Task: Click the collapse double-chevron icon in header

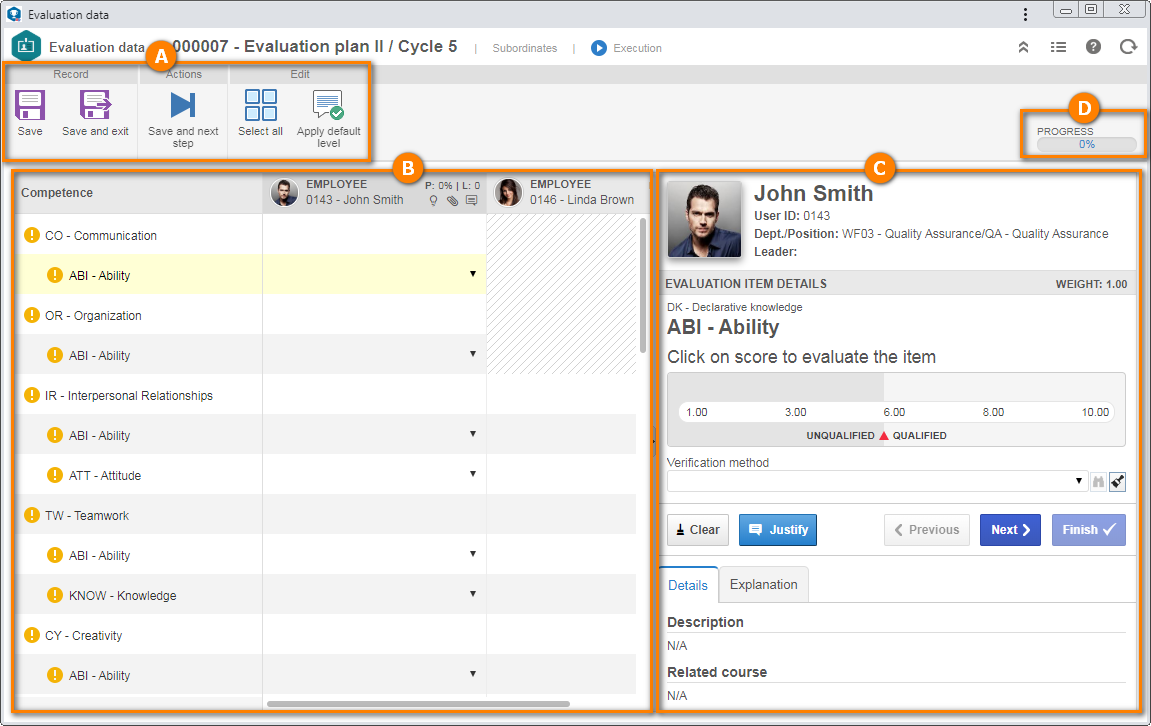Action: 1023,48
